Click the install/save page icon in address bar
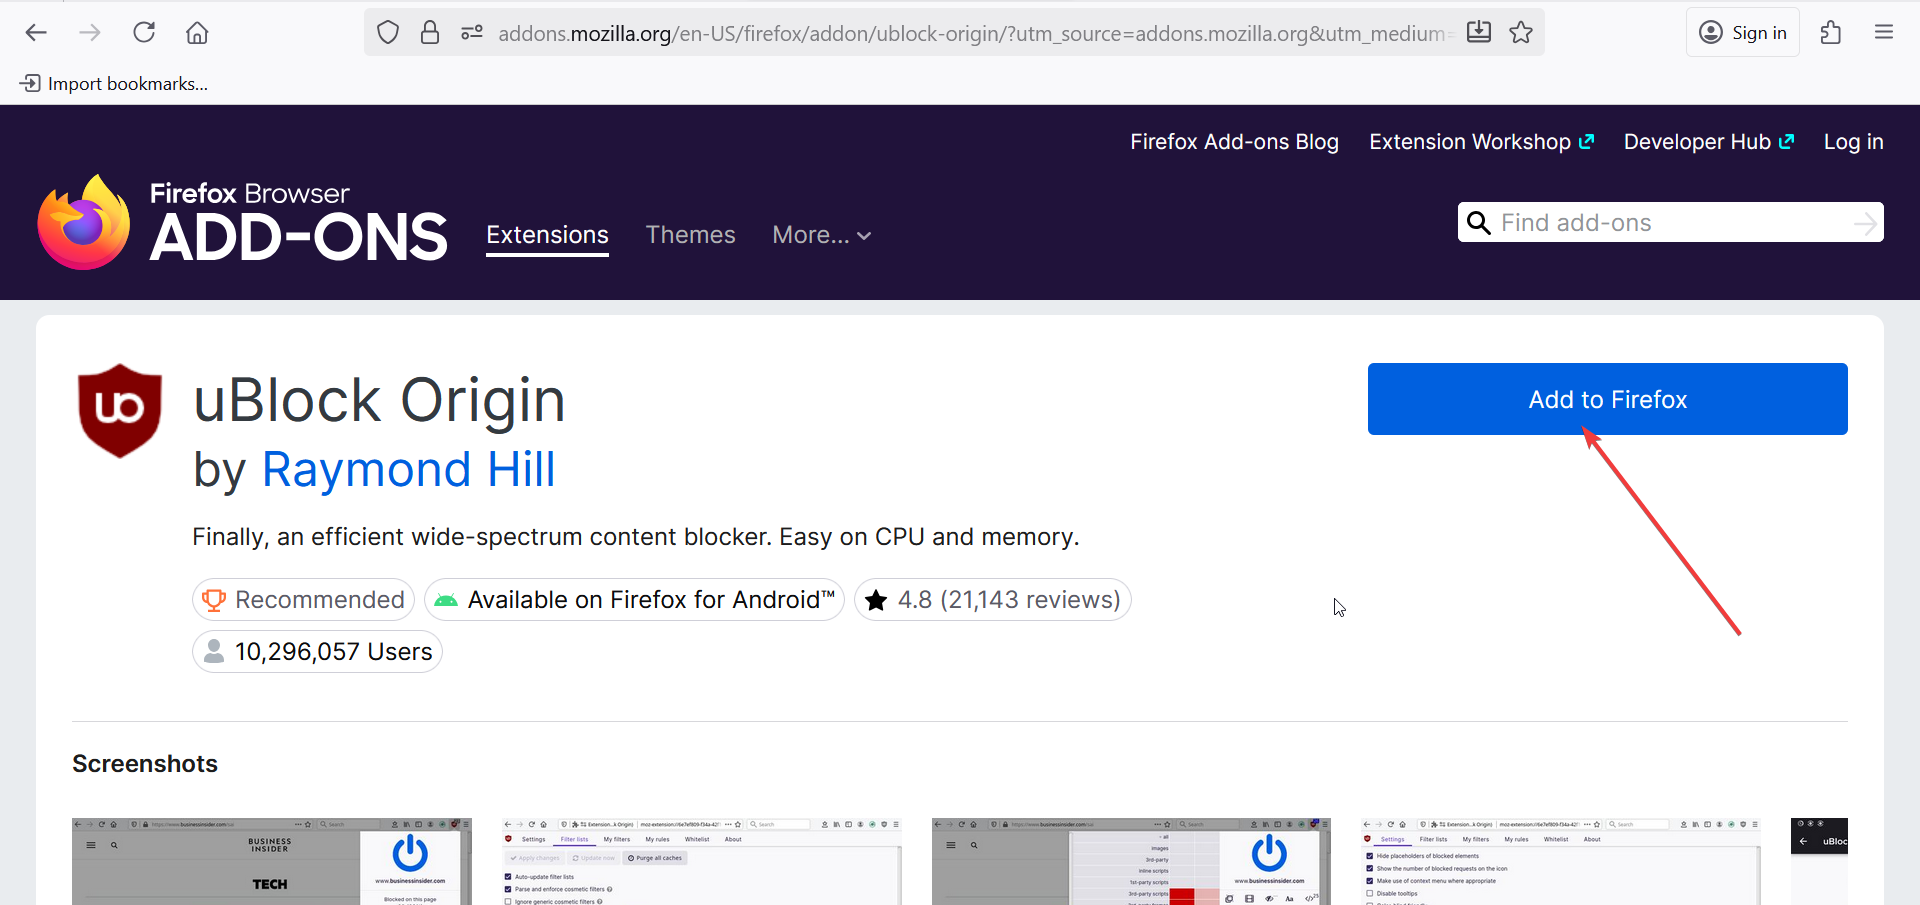Image resolution: width=1920 pixels, height=905 pixels. click(1479, 33)
